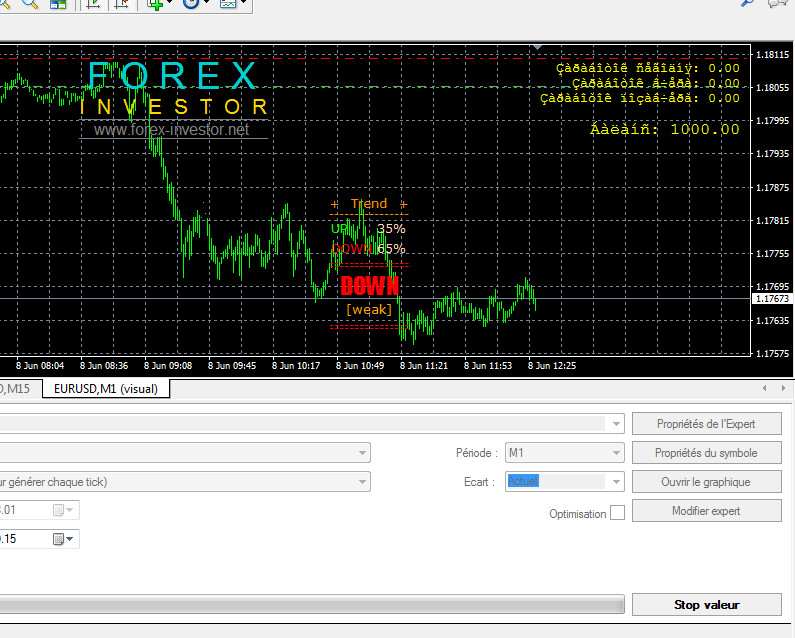Toggle the chart shift icon
The height and width of the screenshot is (638, 795).
click(121, 4)
